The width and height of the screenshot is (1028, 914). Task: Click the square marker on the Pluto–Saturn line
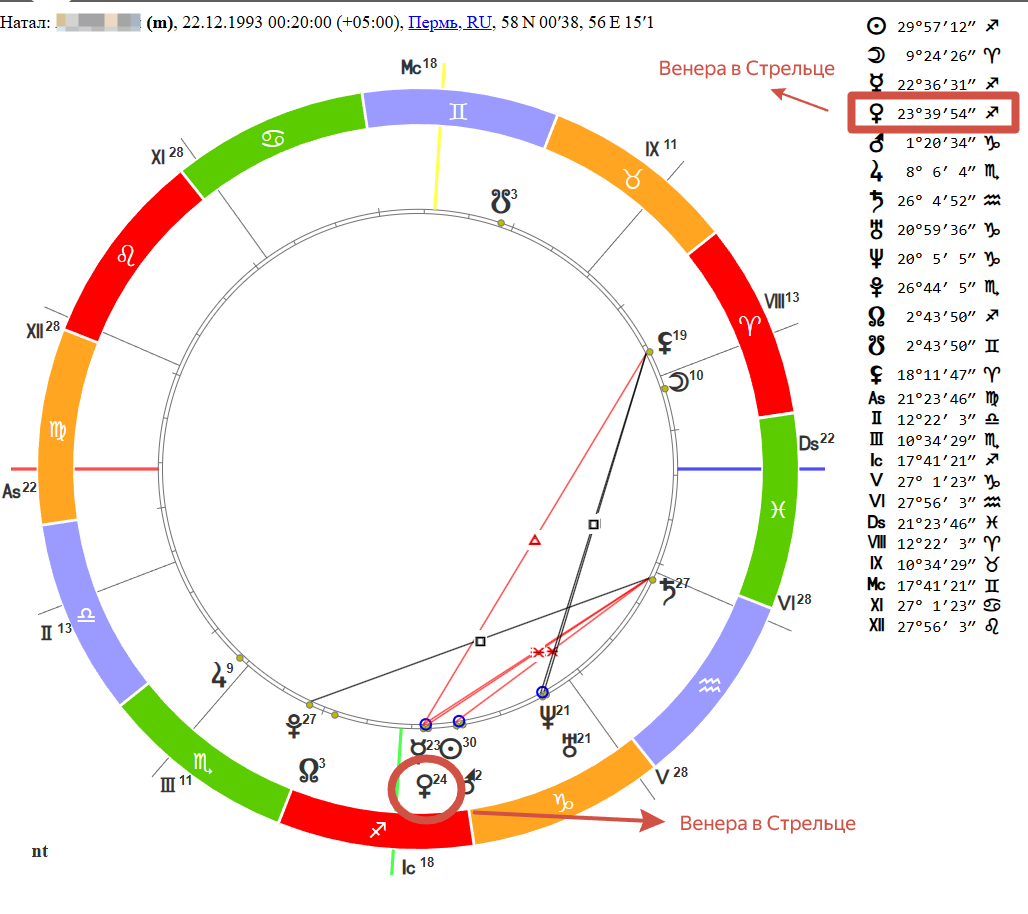pyautogui.click(x=480, y=641)
